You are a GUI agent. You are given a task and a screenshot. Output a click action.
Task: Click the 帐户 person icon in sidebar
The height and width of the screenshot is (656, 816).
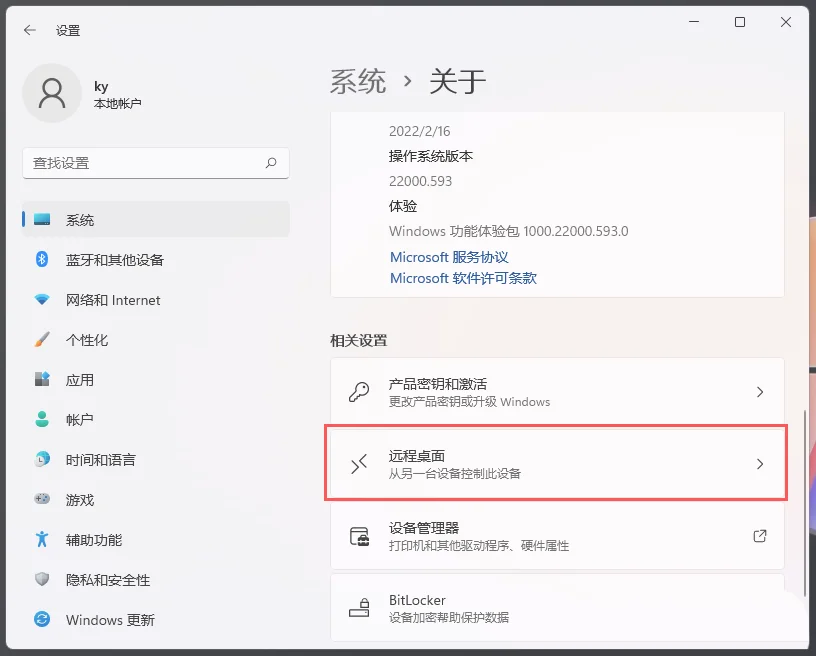pyautogui.click(x=42, y=419)
